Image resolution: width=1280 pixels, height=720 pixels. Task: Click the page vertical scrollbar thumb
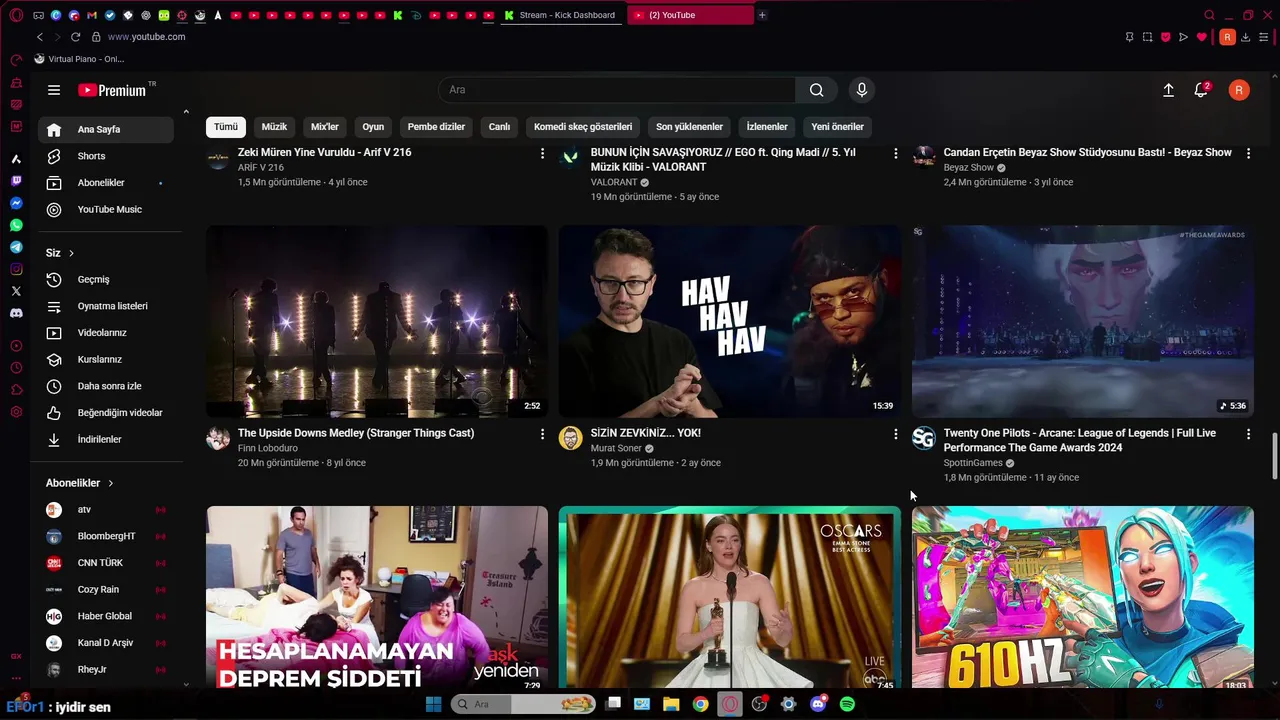point(1274,457)
